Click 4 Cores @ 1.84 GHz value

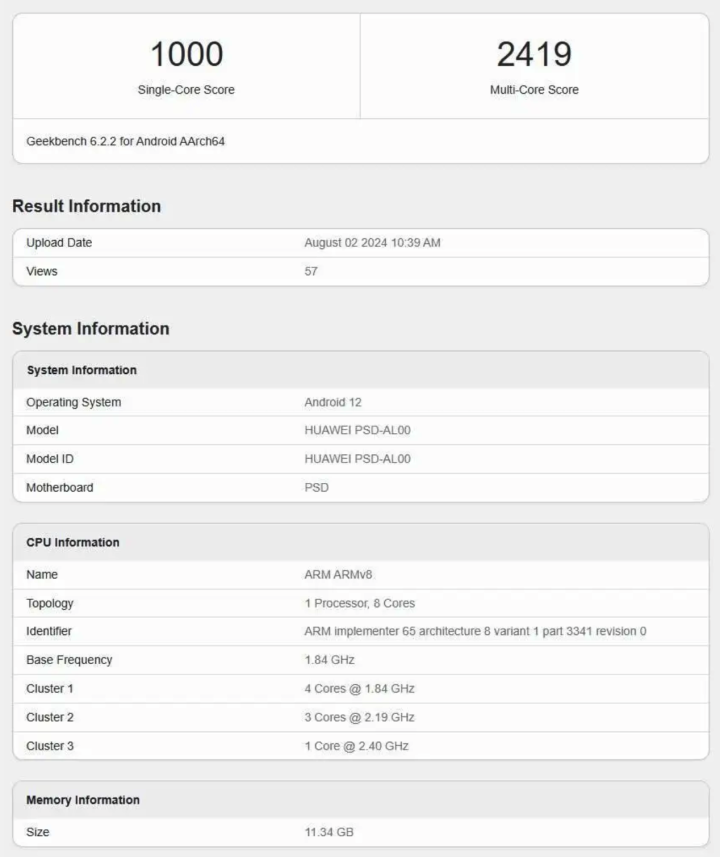point(359,689)
